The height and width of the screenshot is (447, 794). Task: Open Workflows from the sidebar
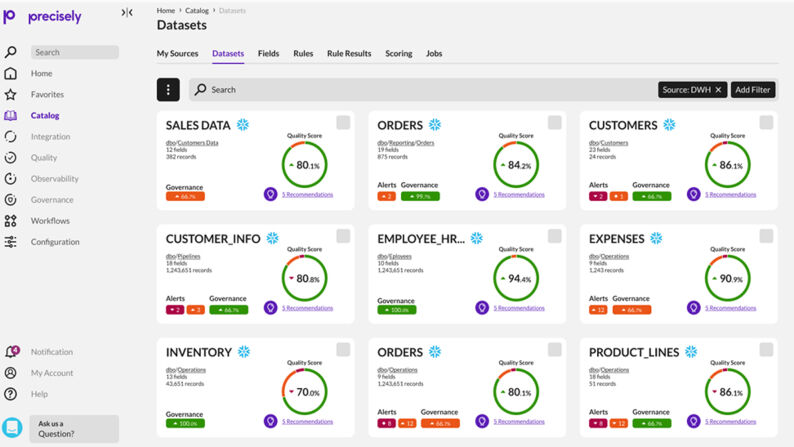click(10, 220)
